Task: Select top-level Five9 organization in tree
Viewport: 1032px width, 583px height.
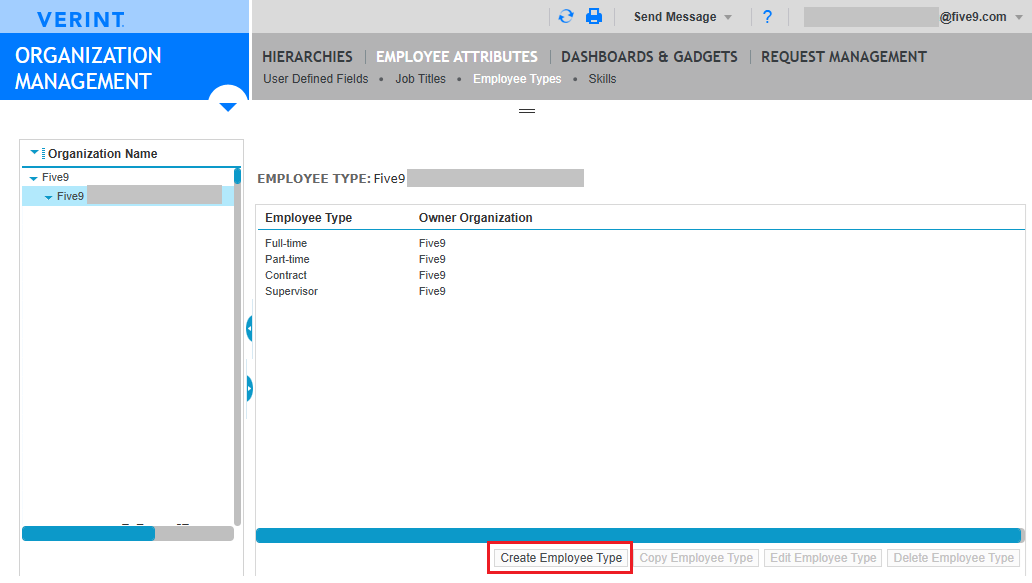Action: point(55,178)
